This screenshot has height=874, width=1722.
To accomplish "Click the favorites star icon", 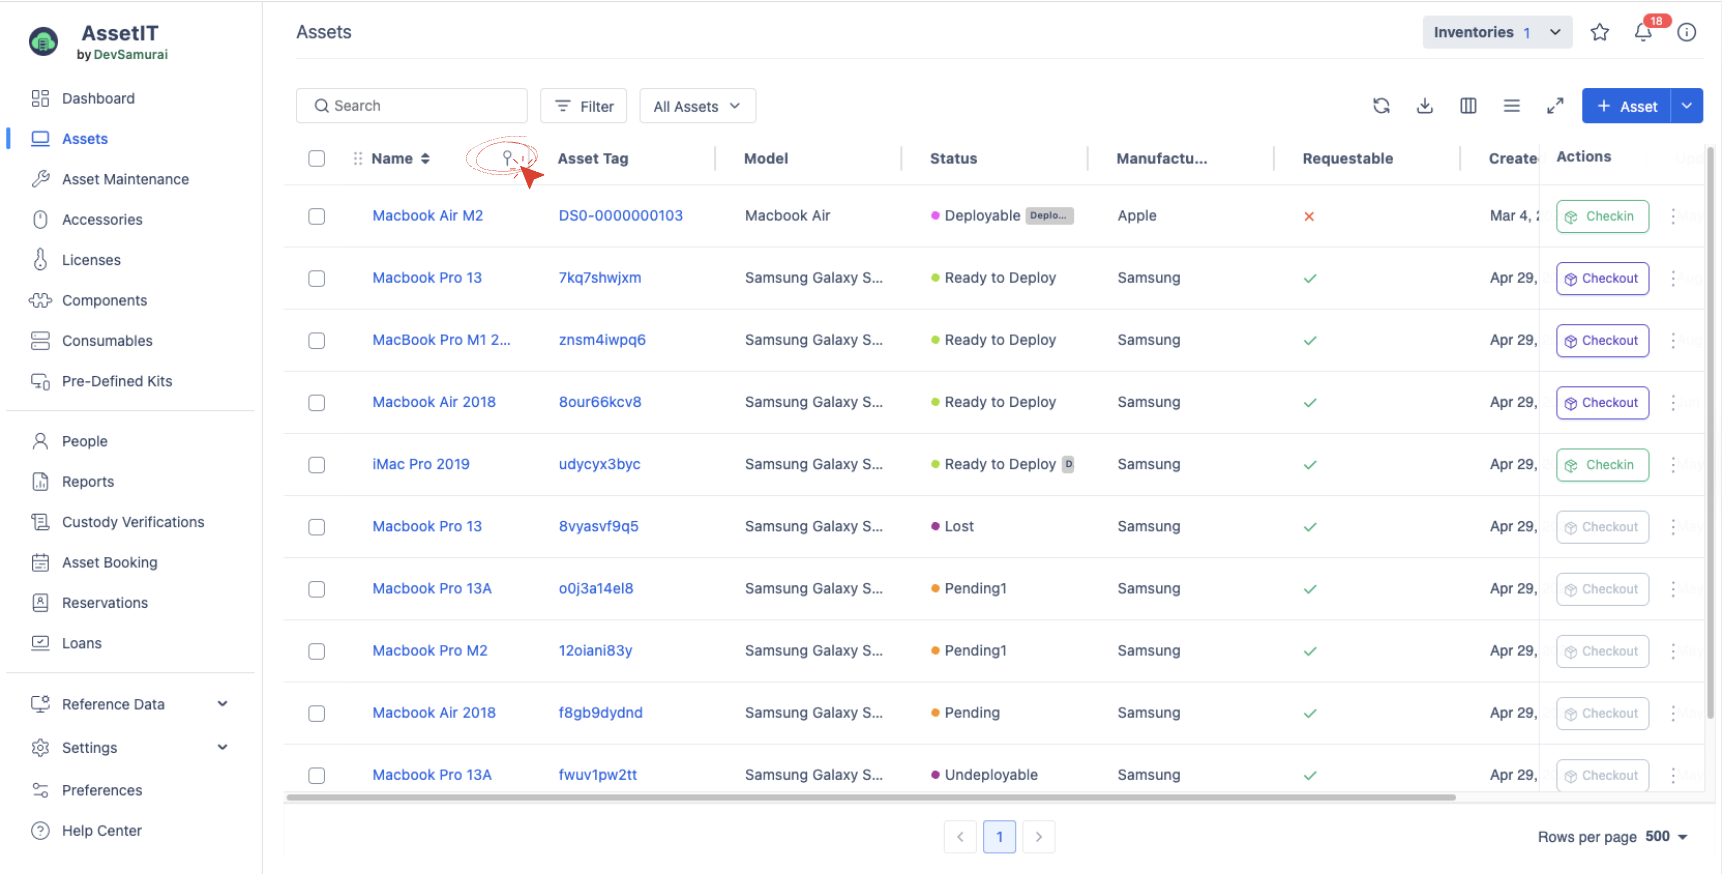I will 1600,32.
